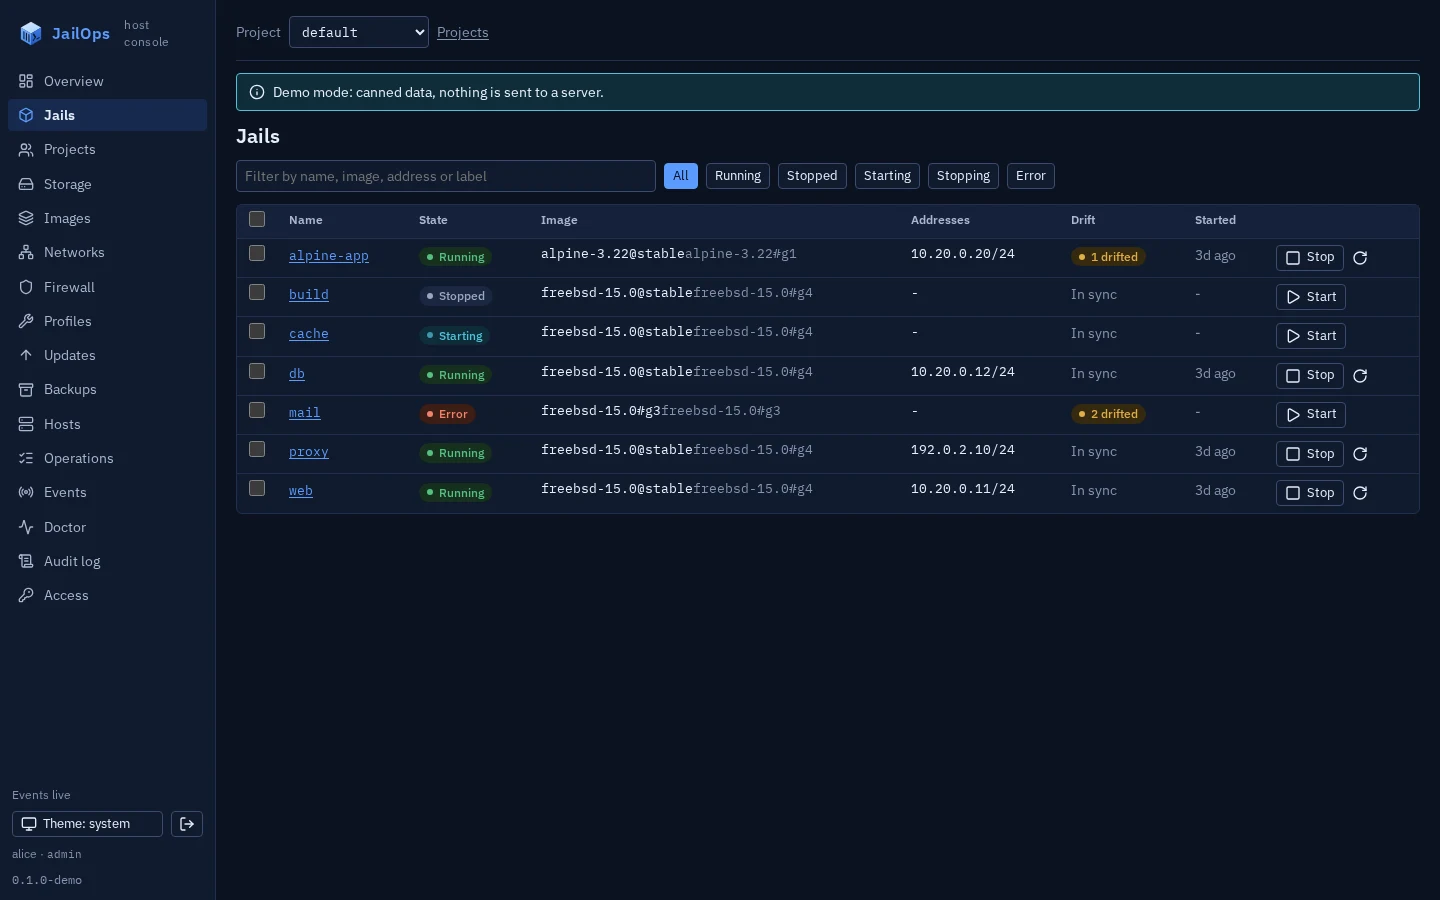
Task: Click the restart icon for web jail
Action: coord(1360,493)
